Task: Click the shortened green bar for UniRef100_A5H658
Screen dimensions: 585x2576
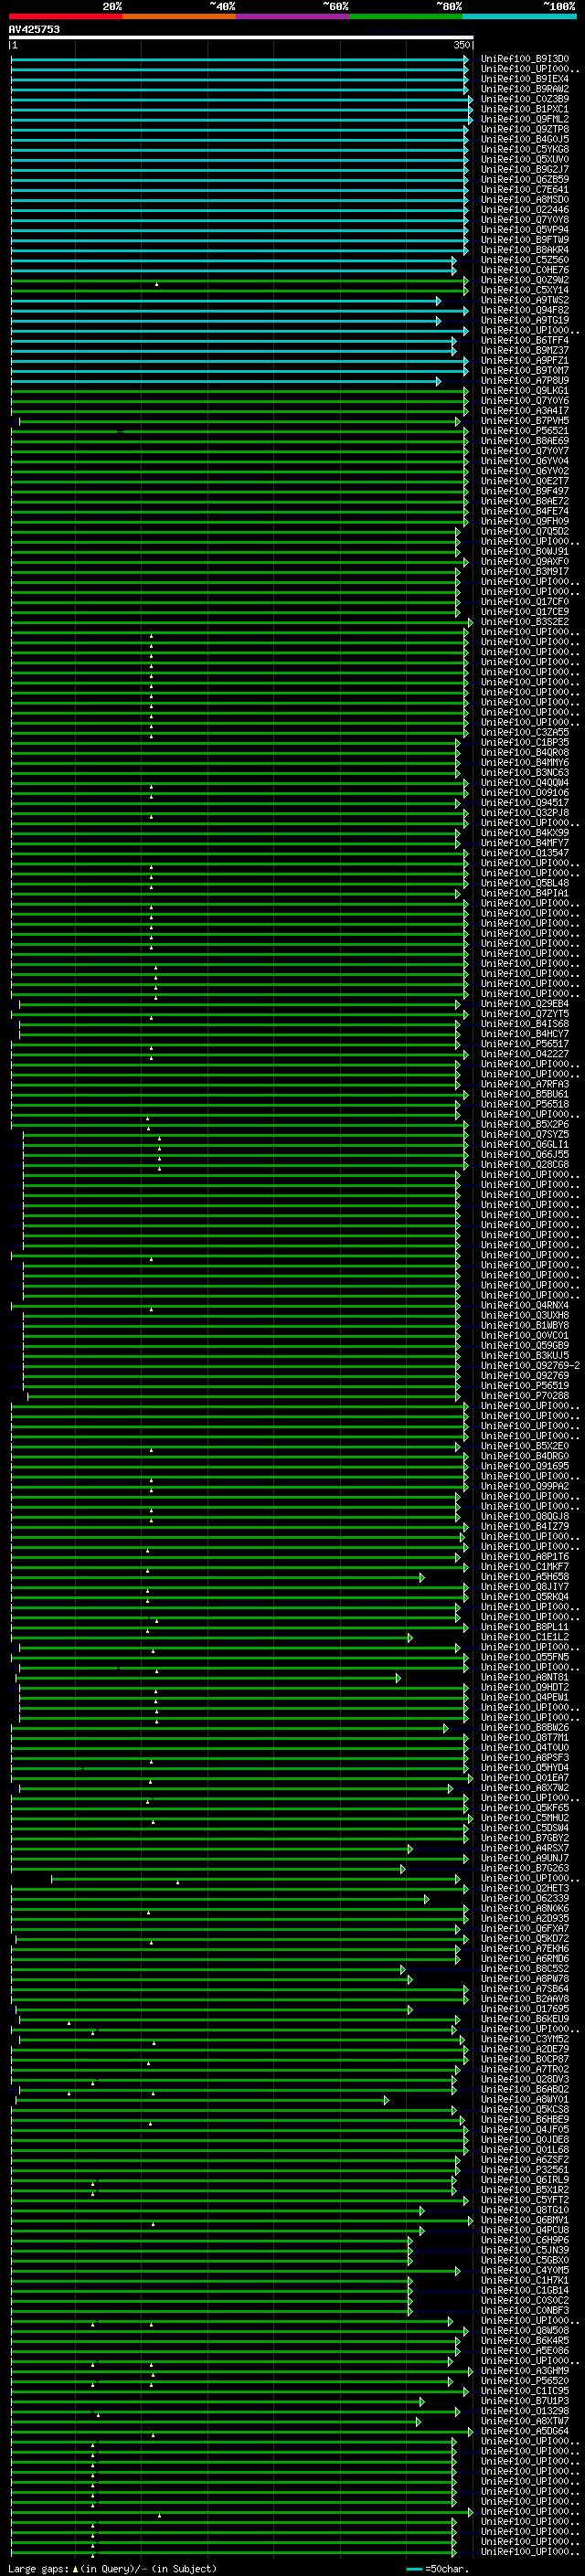Action: pos(217,1577)
